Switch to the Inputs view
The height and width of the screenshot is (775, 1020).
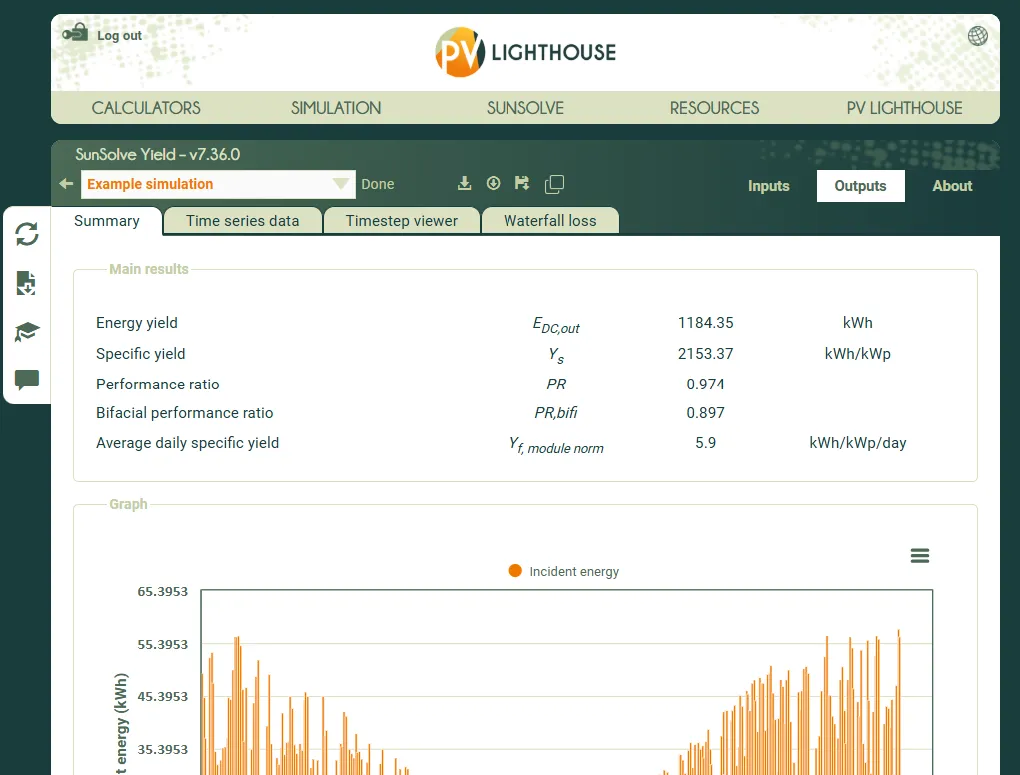tap(768, 186)
